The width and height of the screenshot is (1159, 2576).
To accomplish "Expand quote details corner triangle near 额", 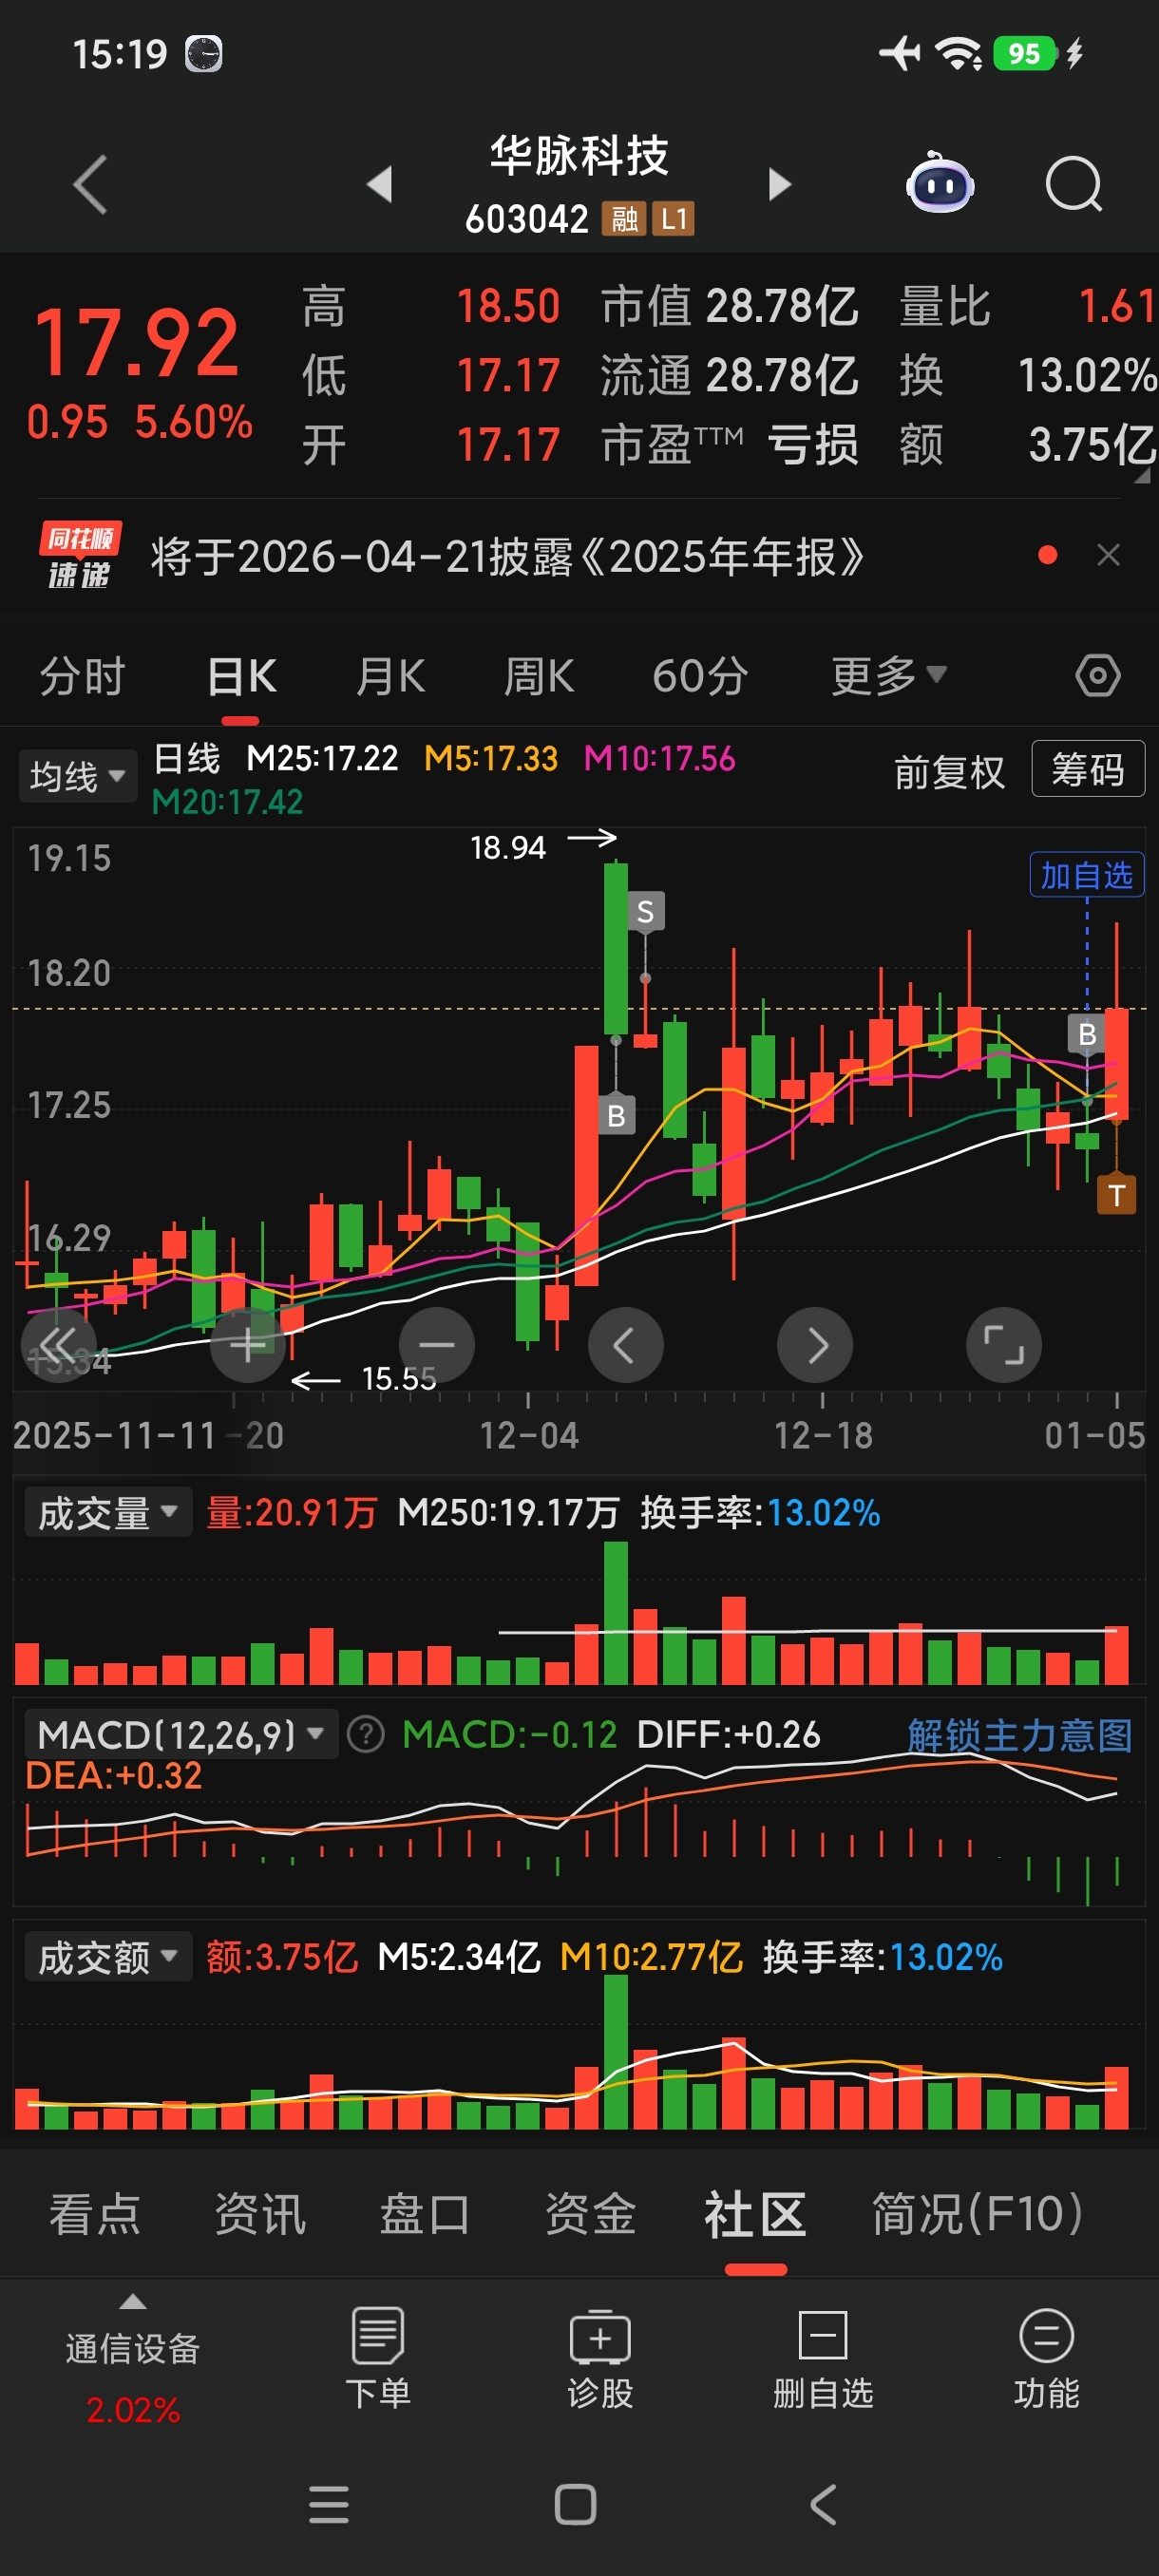I will point(1141,476).
